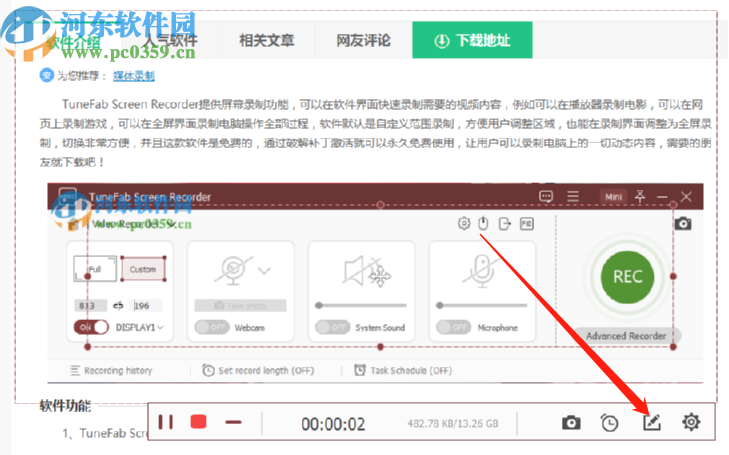Open the TuneFab preferences gear icon
Screen dimensions: 729x455
[x=464, y=224]
